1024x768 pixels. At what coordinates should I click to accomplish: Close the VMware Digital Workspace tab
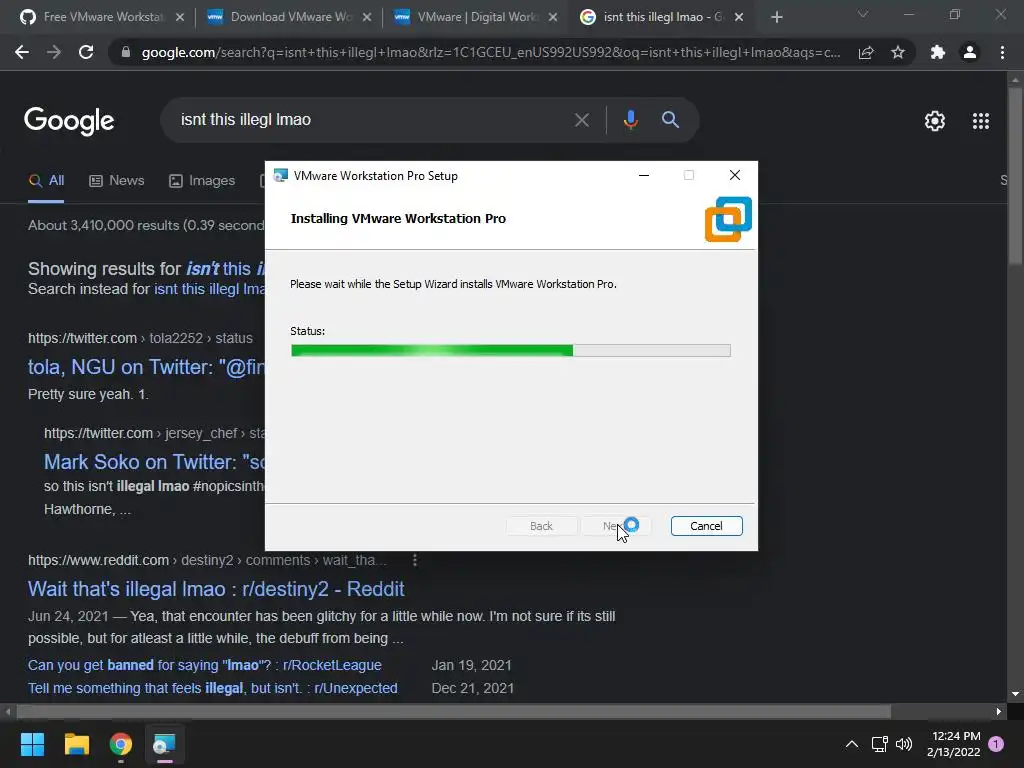point(553,17)
